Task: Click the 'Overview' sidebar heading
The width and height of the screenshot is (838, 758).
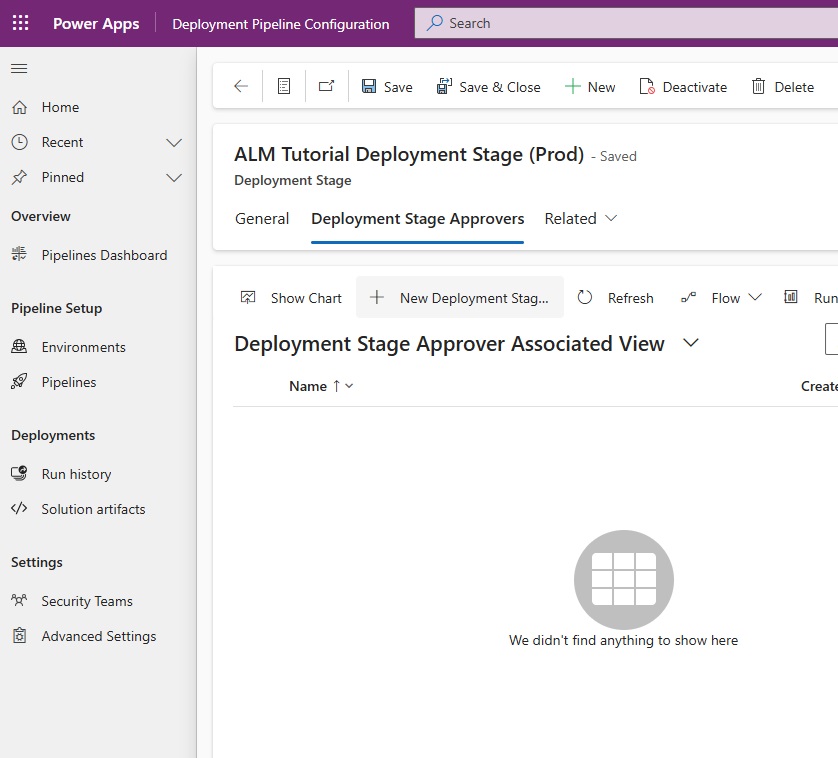Action: pos(41,216)
